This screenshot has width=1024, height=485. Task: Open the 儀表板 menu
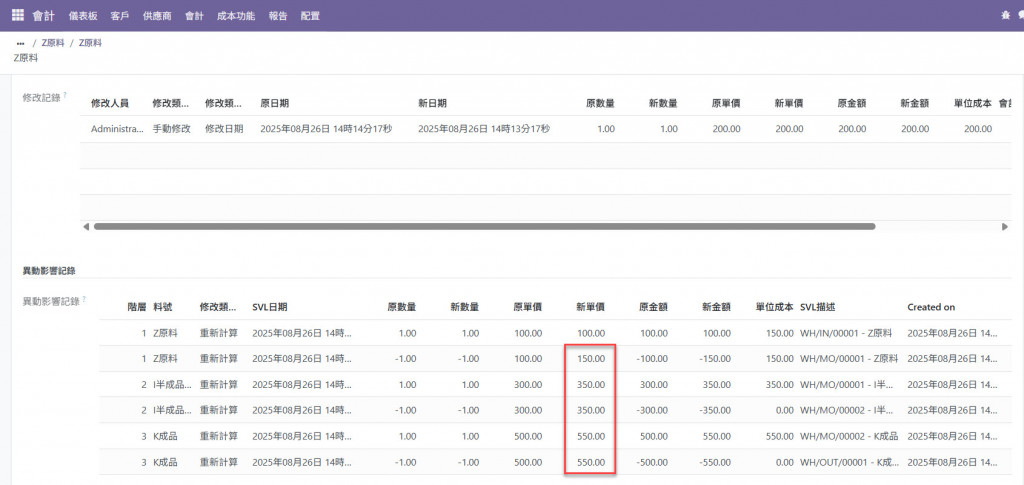pyautogui.click(x=82, y=16)
